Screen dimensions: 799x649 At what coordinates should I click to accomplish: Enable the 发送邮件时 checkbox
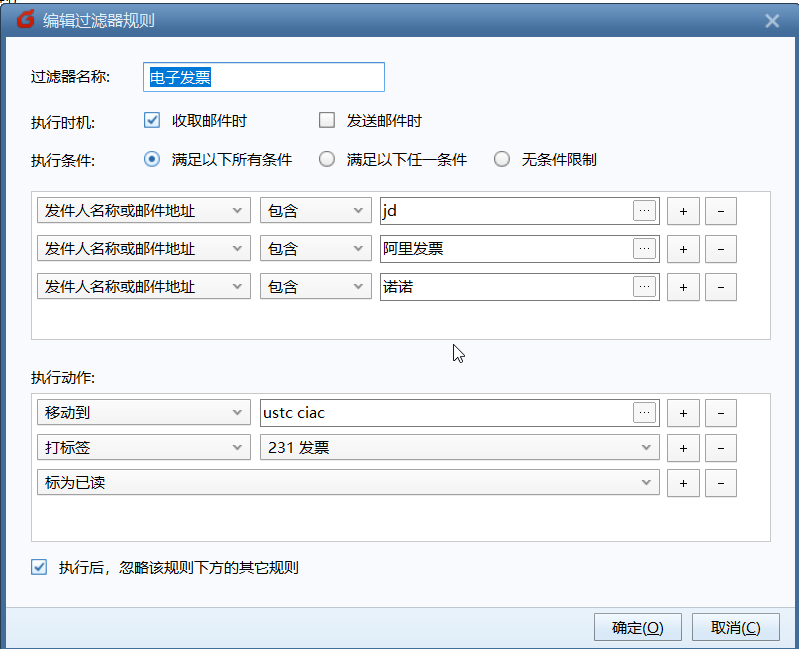point(327,121)
